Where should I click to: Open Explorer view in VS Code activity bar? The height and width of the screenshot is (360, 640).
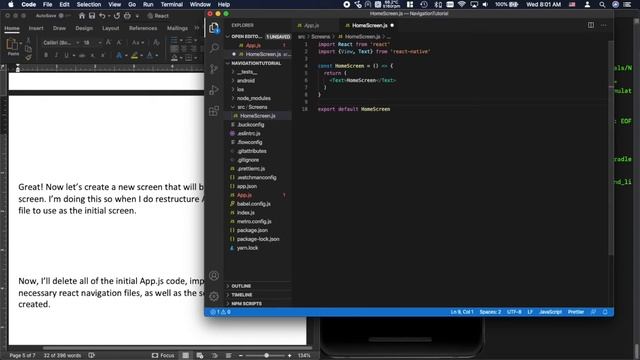tap(214, 28)
